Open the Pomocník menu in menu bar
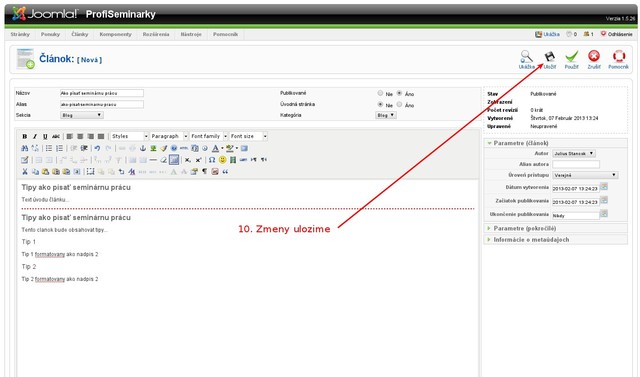The height and width of the screenshot is (377, 640). click(225, 35)
